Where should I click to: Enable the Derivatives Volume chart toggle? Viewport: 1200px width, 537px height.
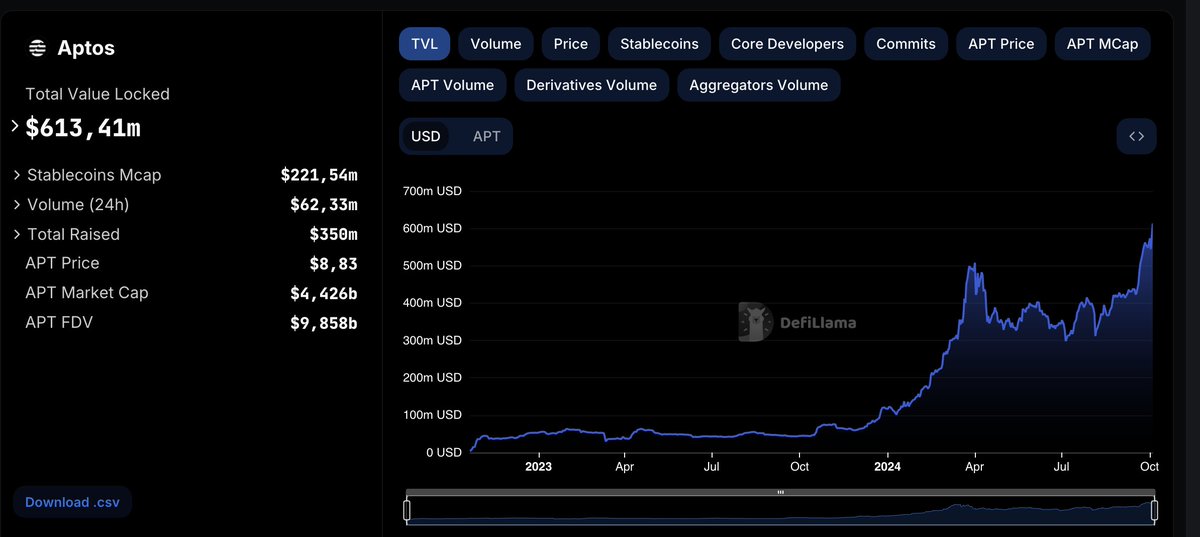(592, 85)
